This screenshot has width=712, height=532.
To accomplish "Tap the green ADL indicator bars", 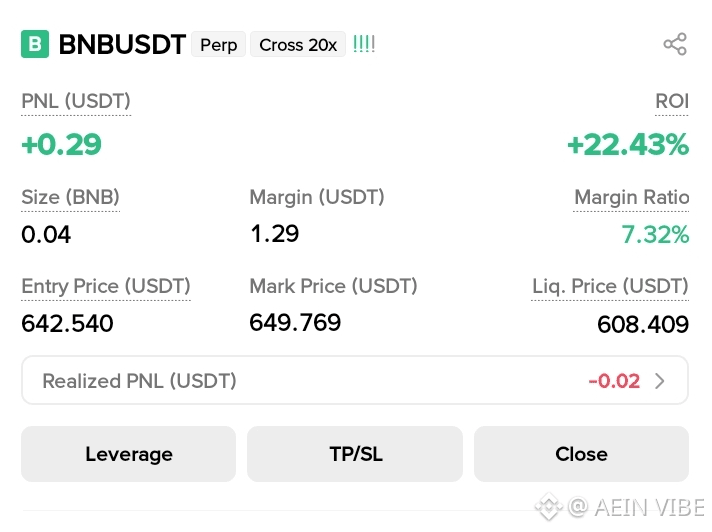I will point(364,44).
